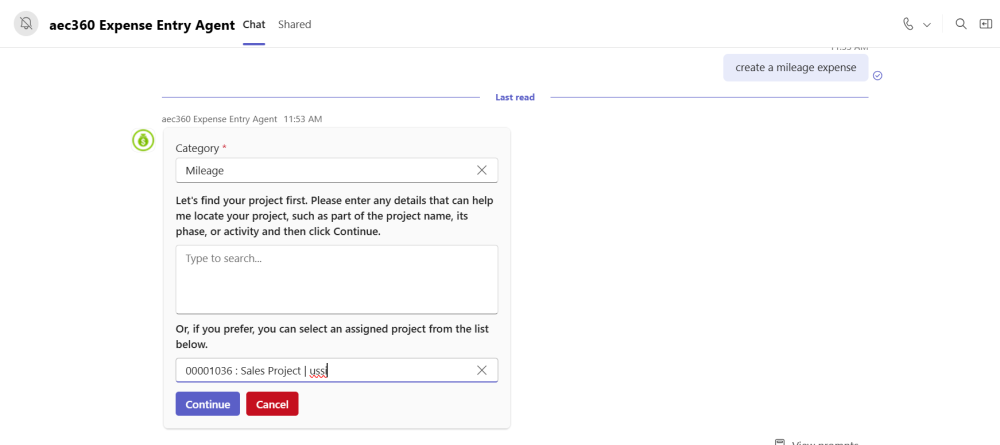Clear the assigned project selection

[x=482, y=370]
